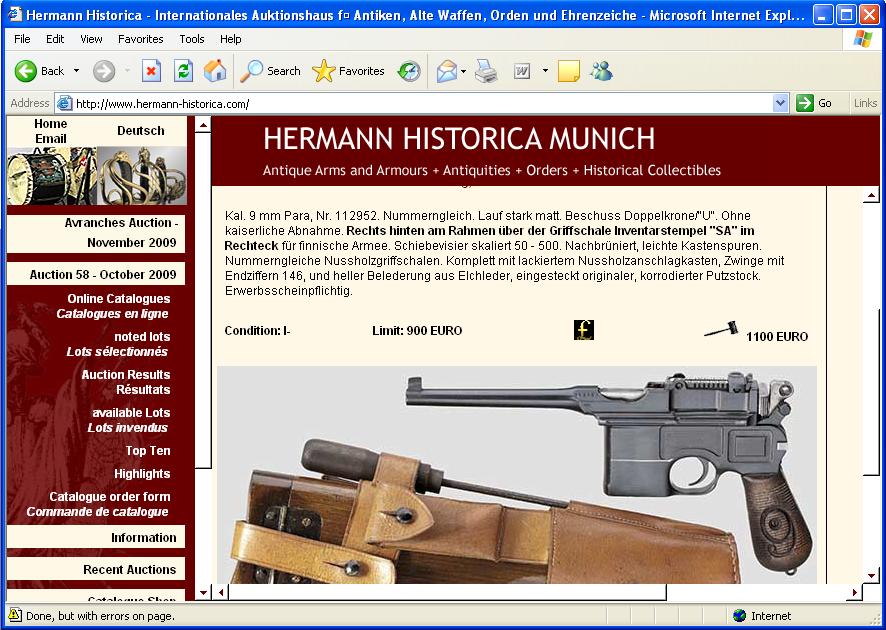Click into the address URL field

[x=423, y=103]
